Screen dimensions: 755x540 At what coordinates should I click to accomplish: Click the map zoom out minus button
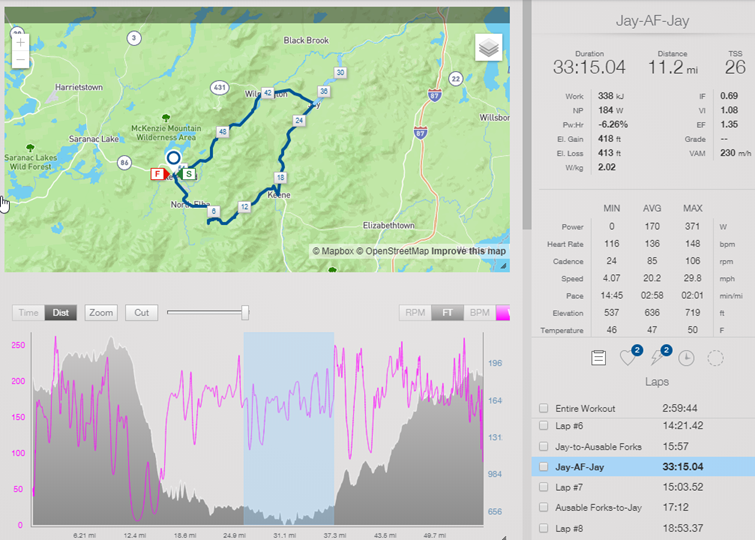[20, 60]
